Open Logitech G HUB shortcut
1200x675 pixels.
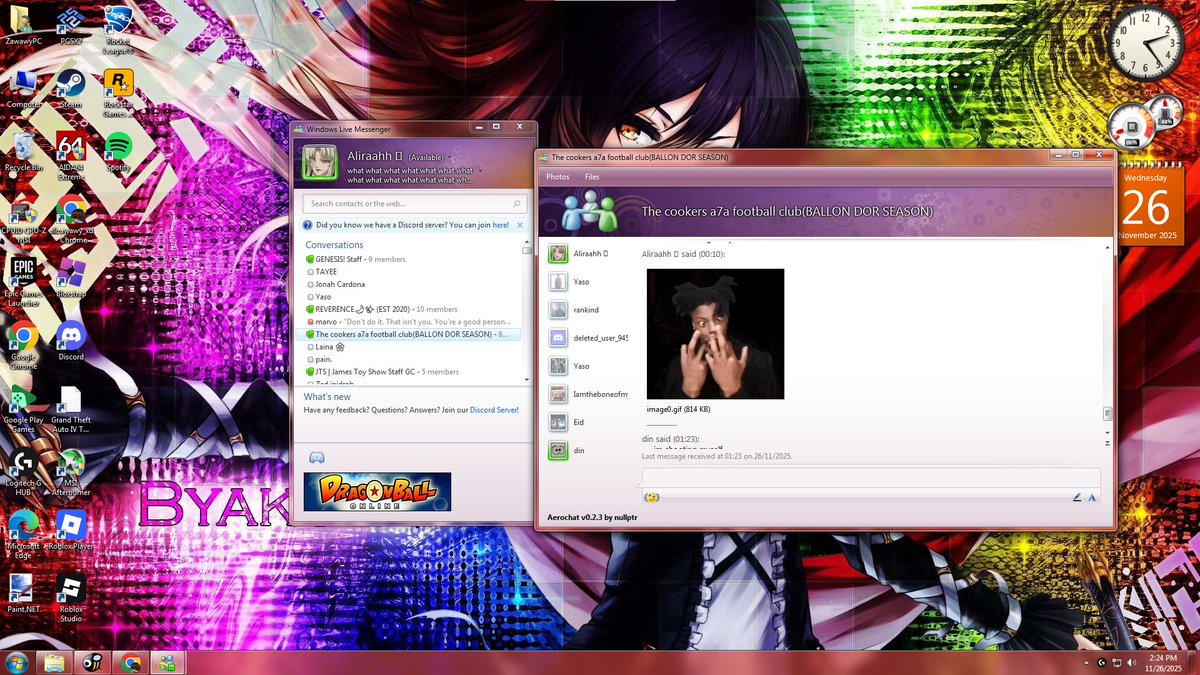23,472
